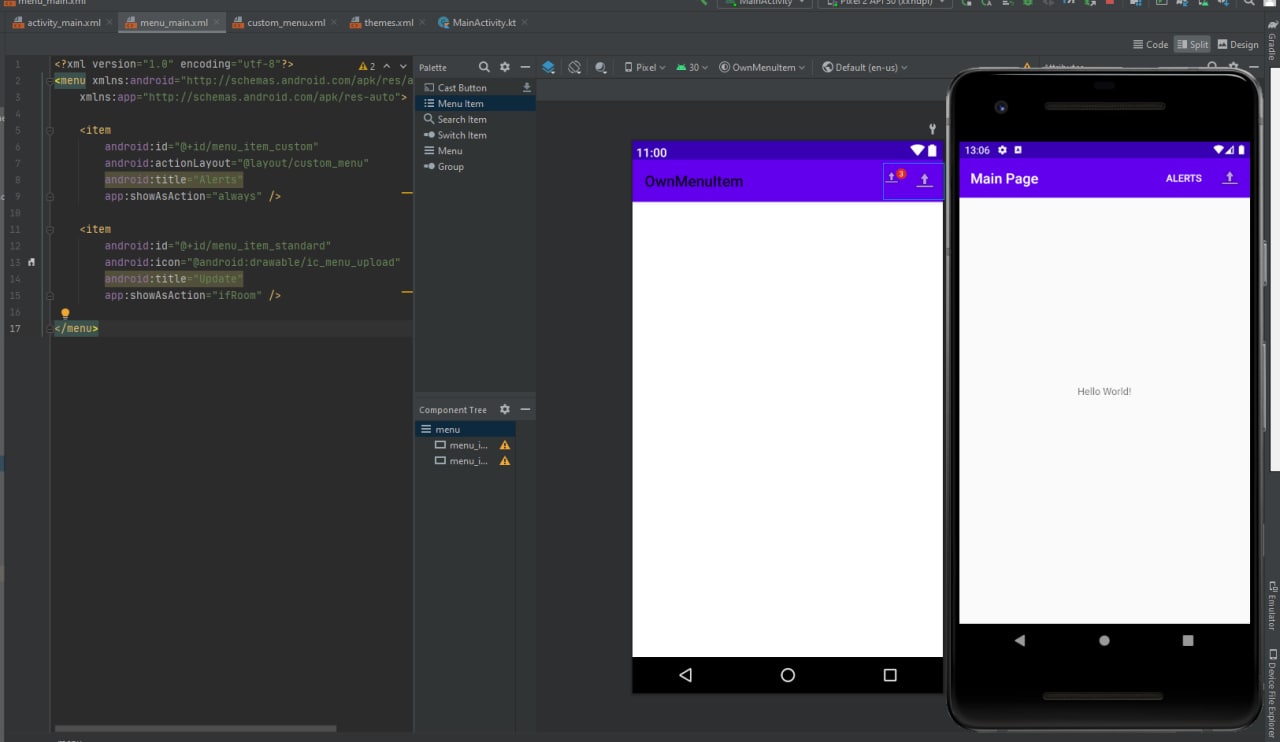Open the MainActivity run configuration dropdown
The height and width of the screenshot is (742, 1280).
pos(764,3)
